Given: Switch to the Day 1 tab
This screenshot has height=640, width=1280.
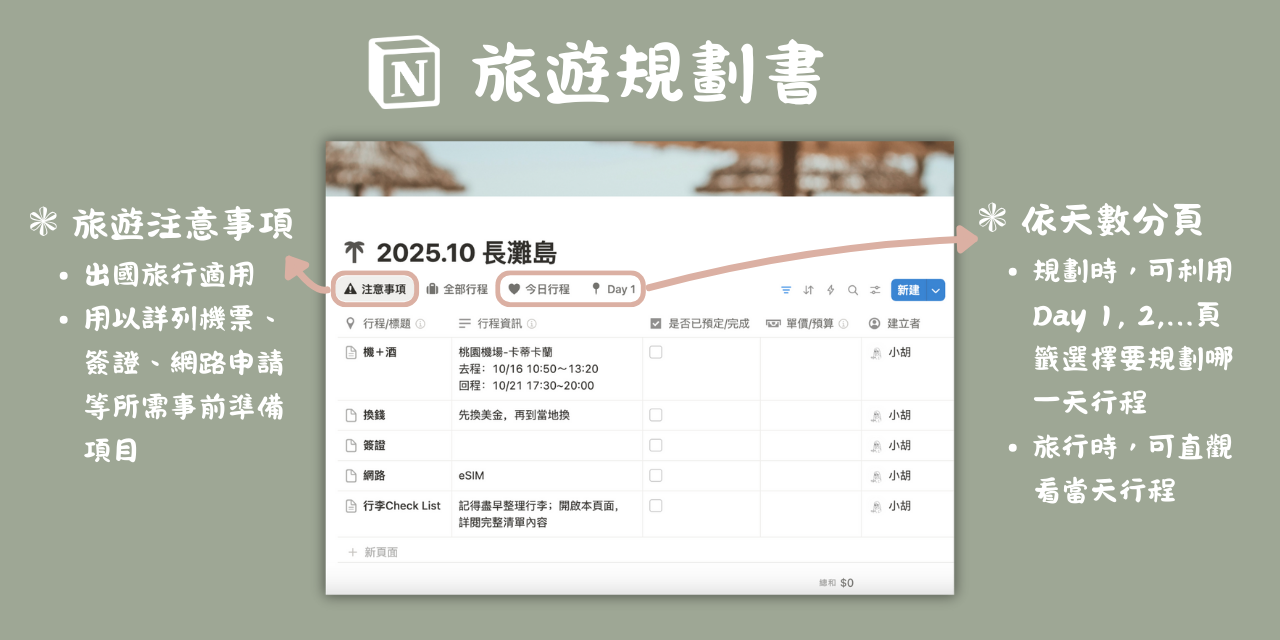Looking at the screenshot, I should pos(613,289).
